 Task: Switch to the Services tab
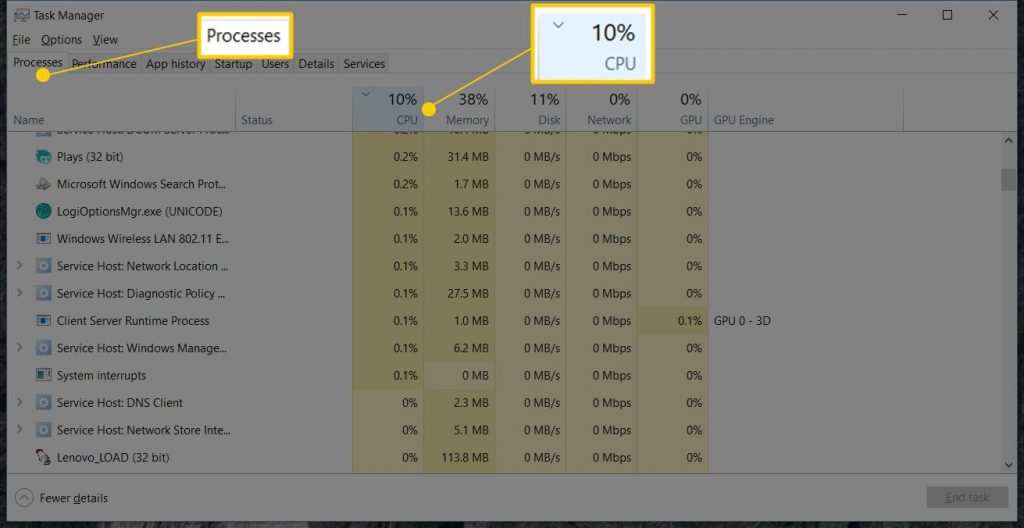(x=364, y=64)
